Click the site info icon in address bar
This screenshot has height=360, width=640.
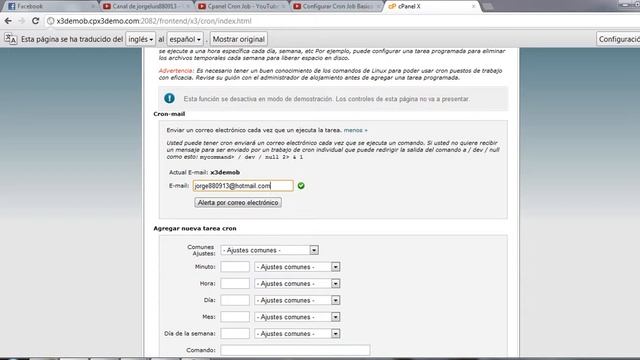[x=50, y=21]
